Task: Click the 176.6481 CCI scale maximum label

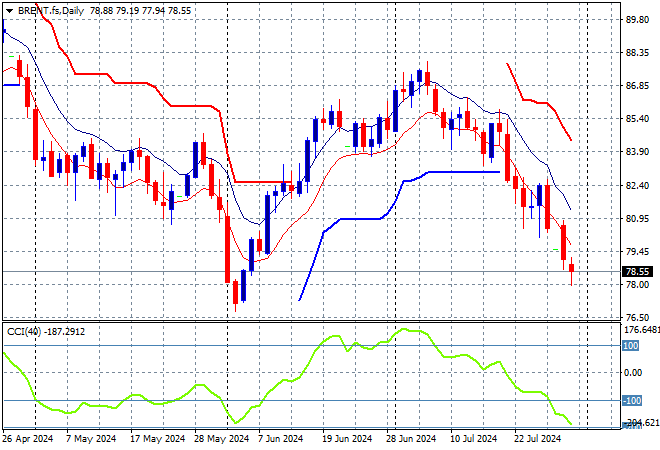Action: pos(641,329)
